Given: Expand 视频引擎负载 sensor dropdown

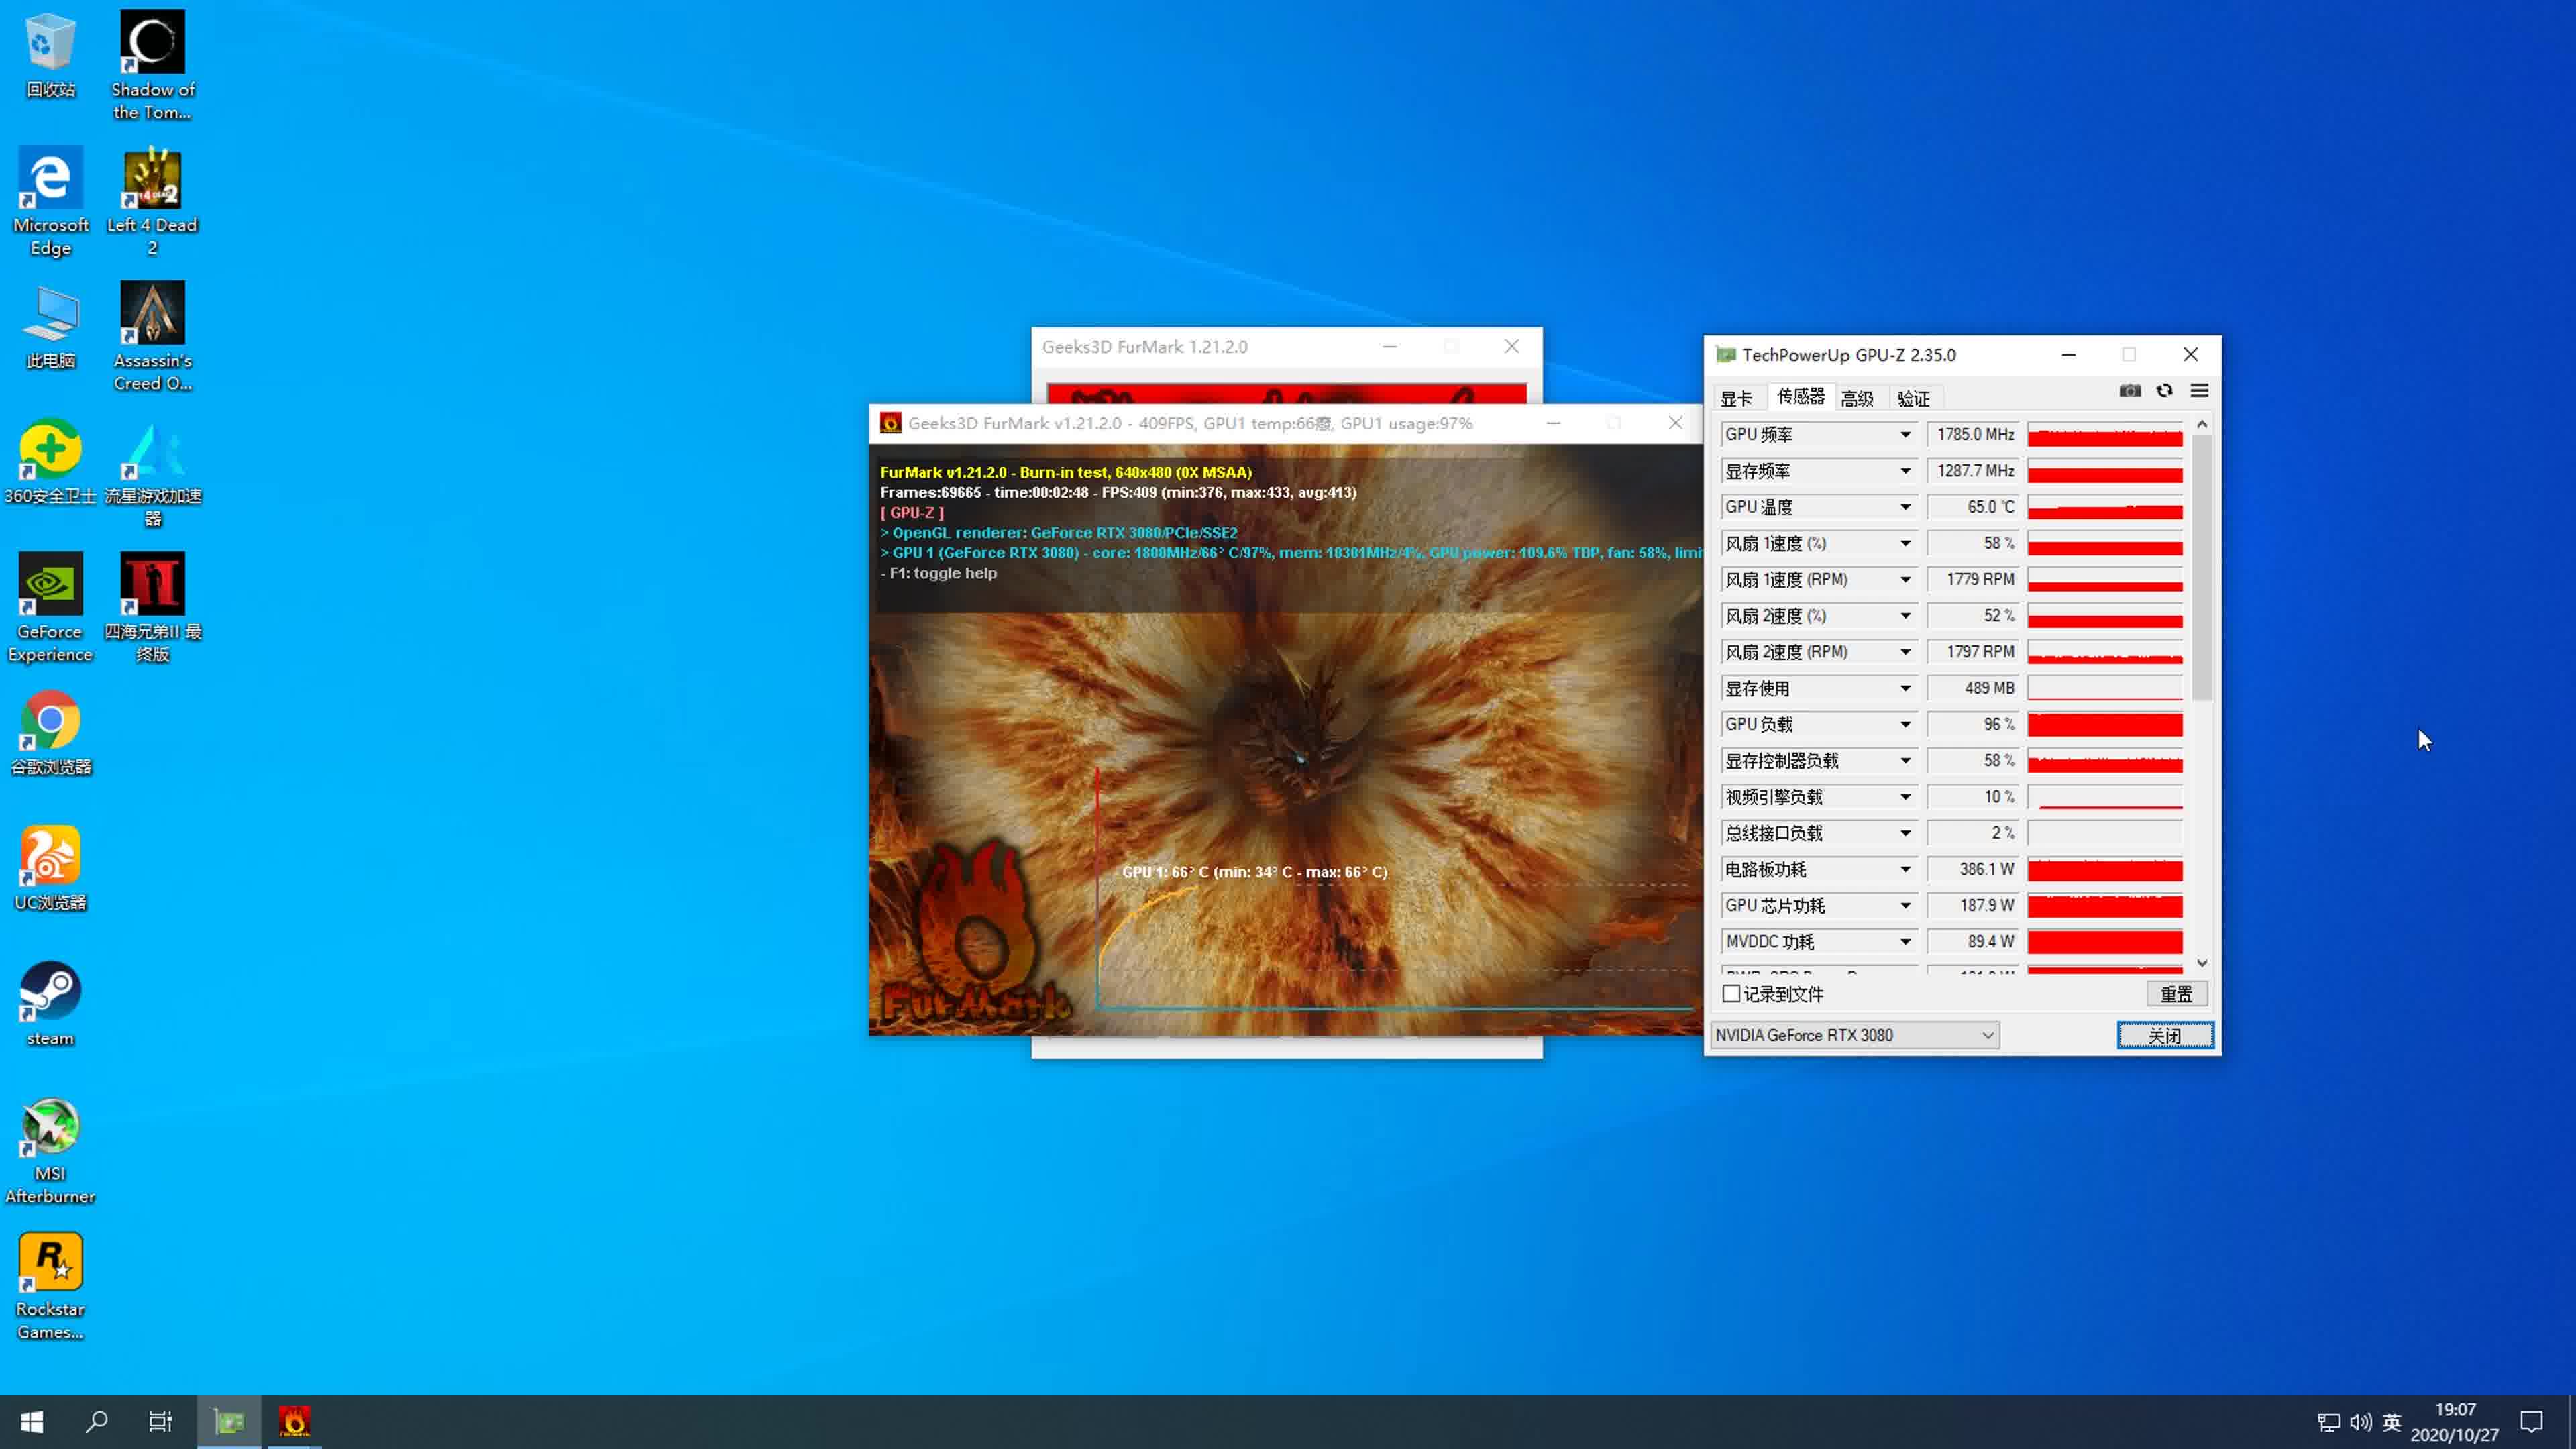Looking at the screenshot, I should pos(1905,797).
